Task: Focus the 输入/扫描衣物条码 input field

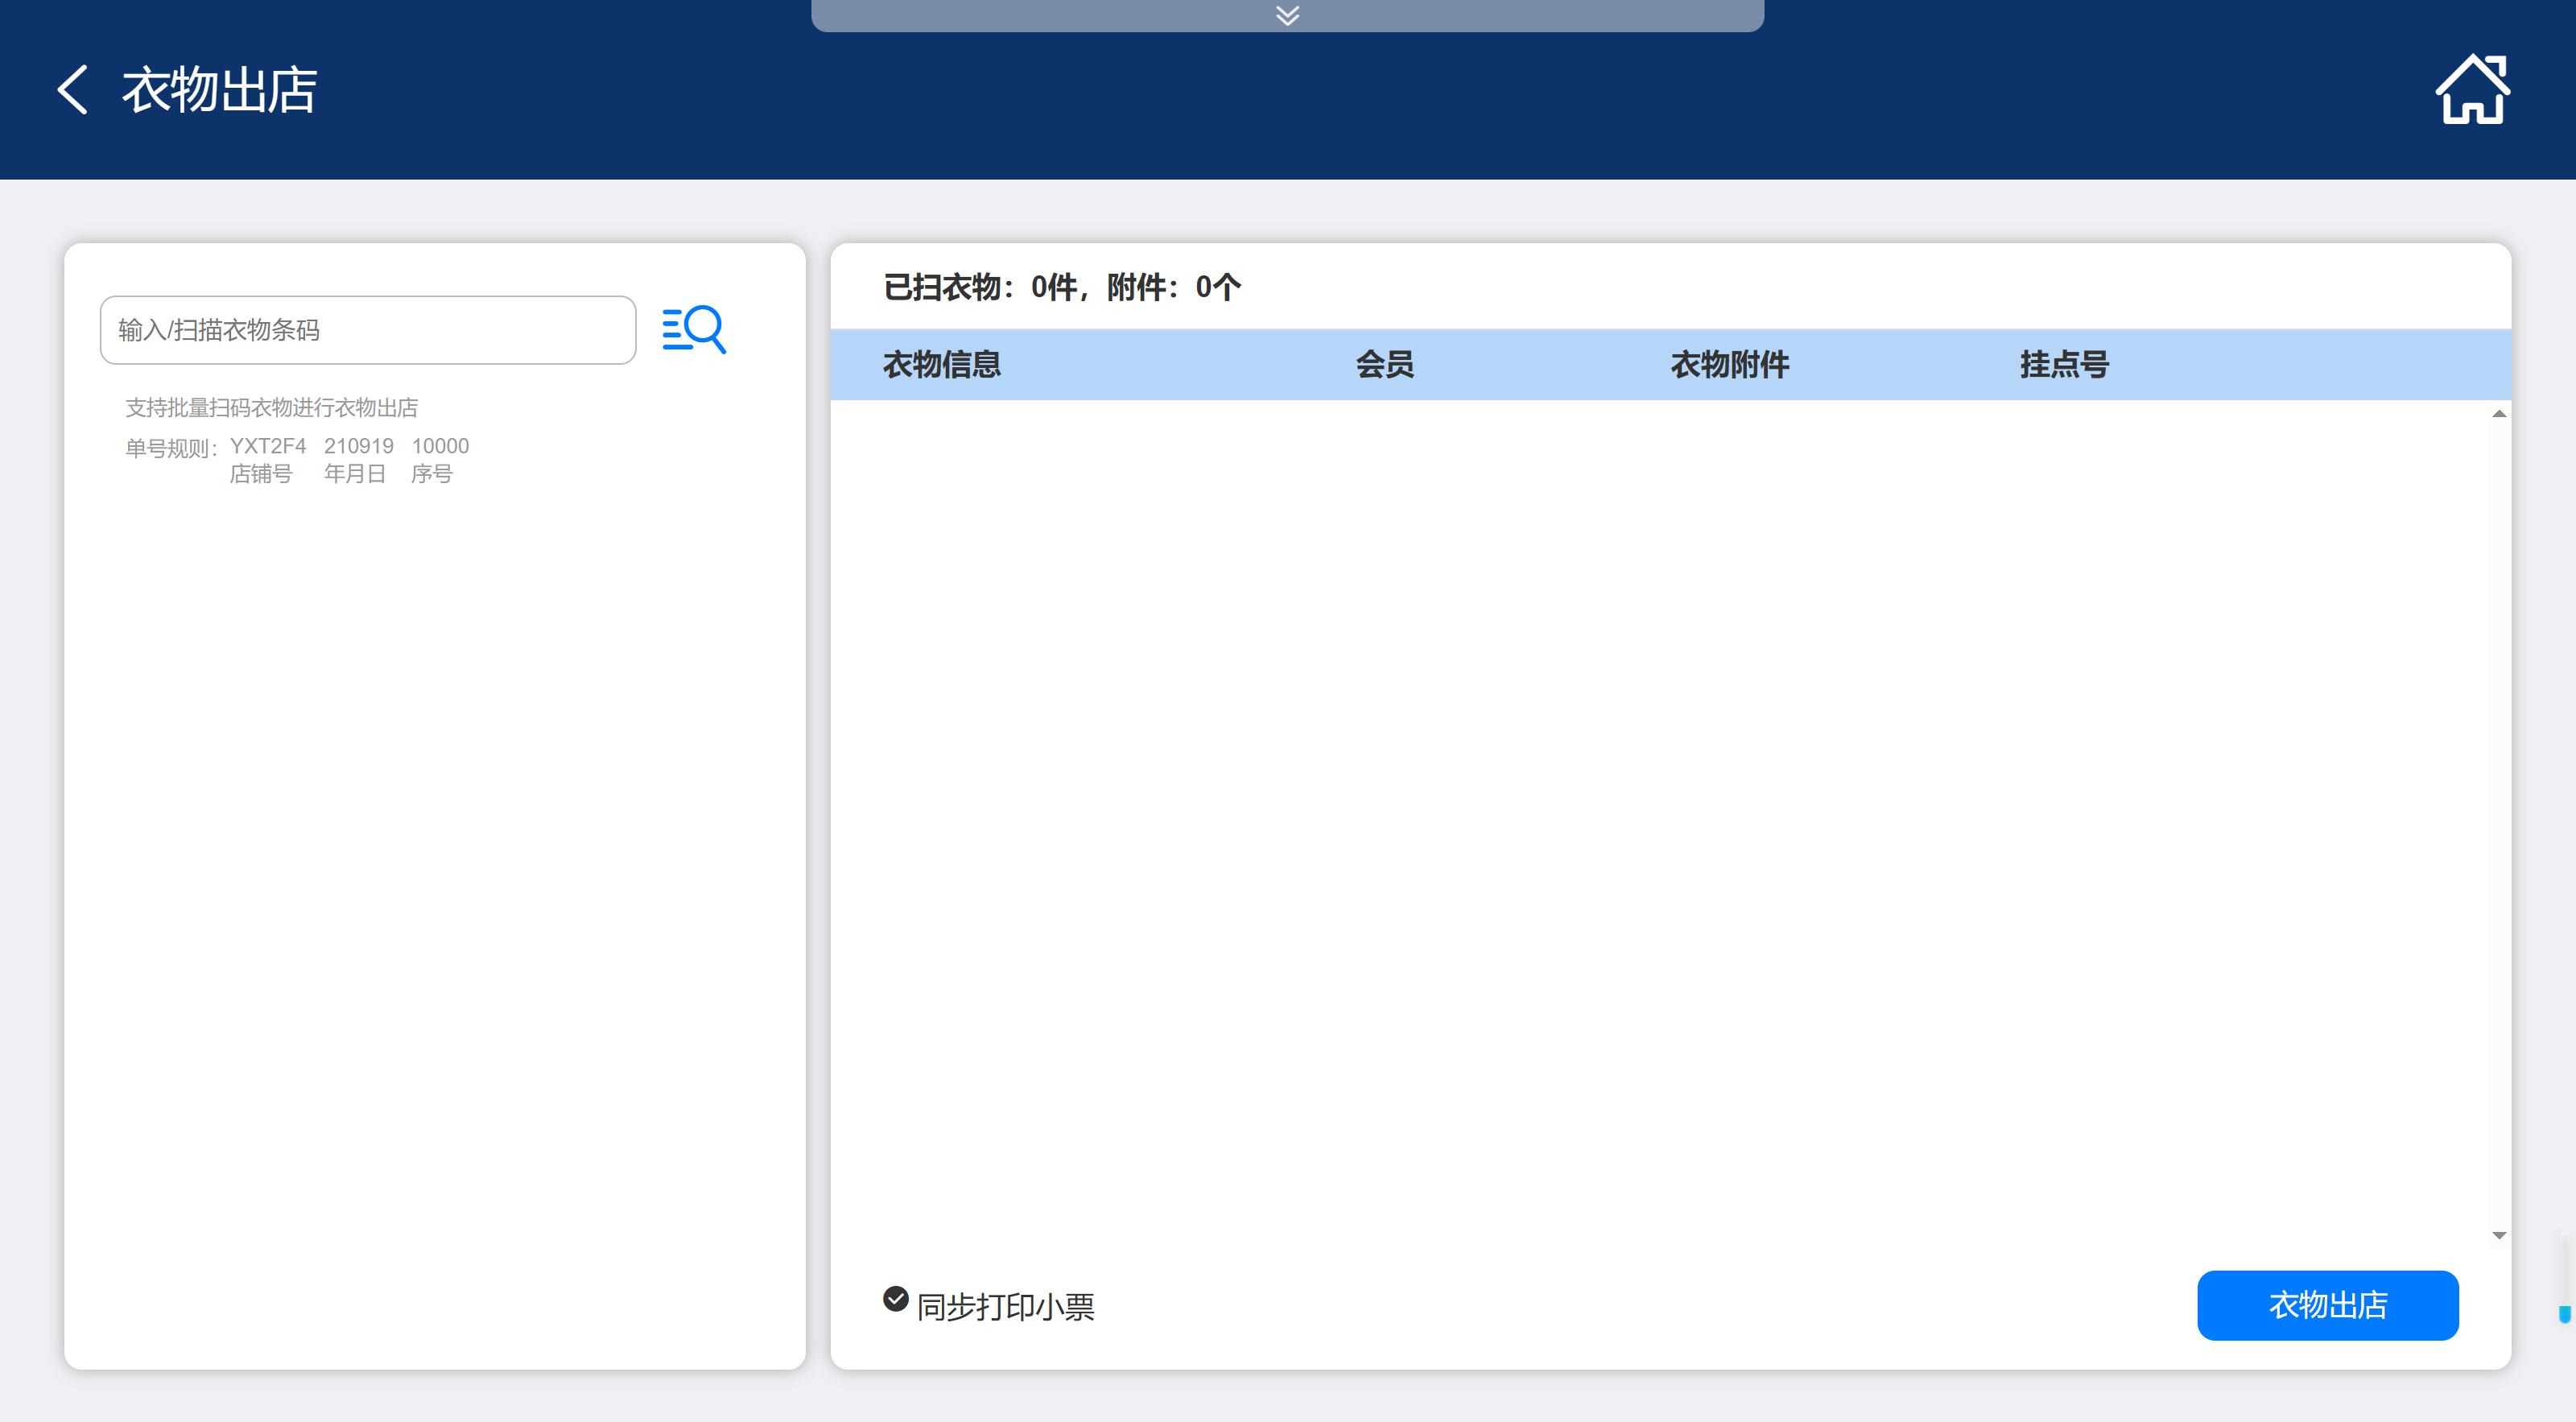Action: point(367,330)
